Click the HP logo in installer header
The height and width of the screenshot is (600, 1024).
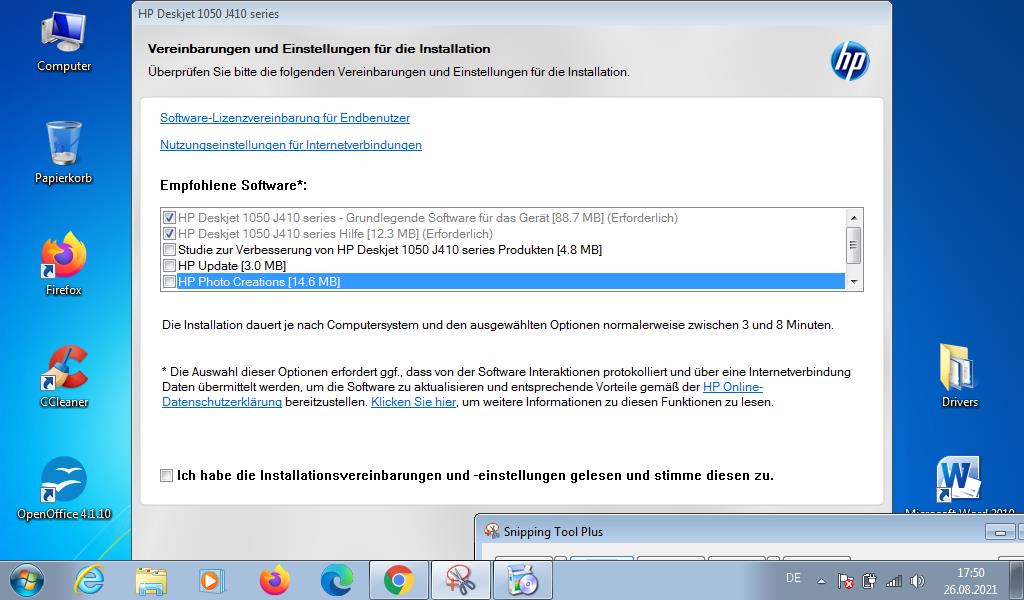[x=850, y=61]
